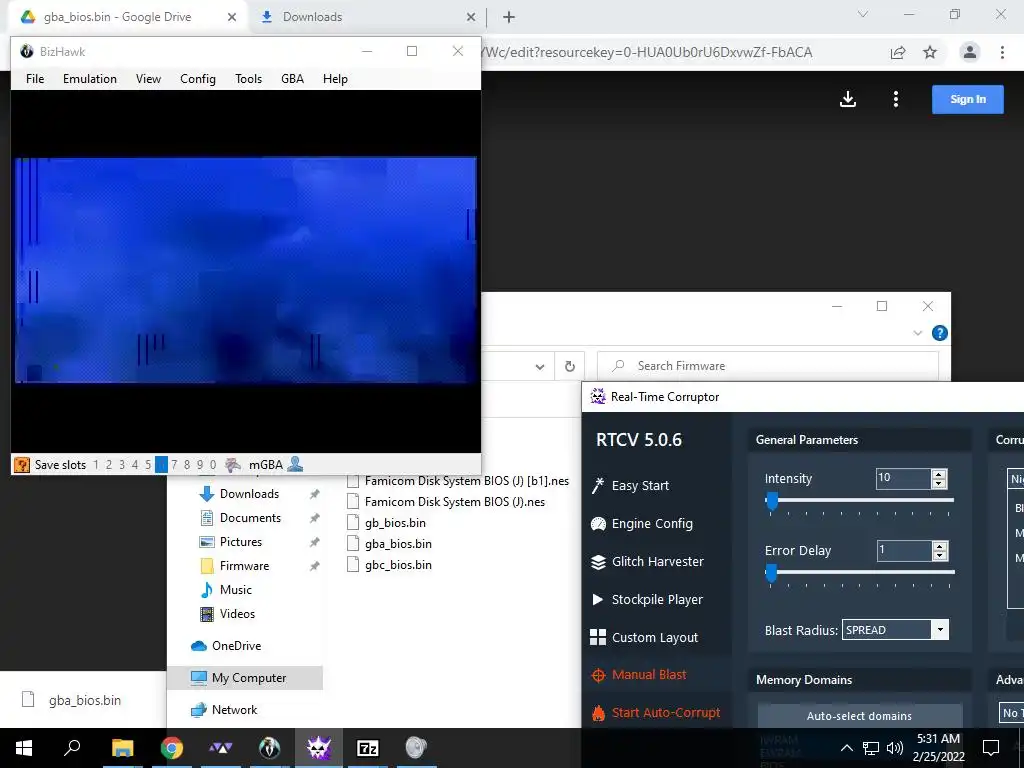Select save slot 0 in BizHawk

click(213, 465)
